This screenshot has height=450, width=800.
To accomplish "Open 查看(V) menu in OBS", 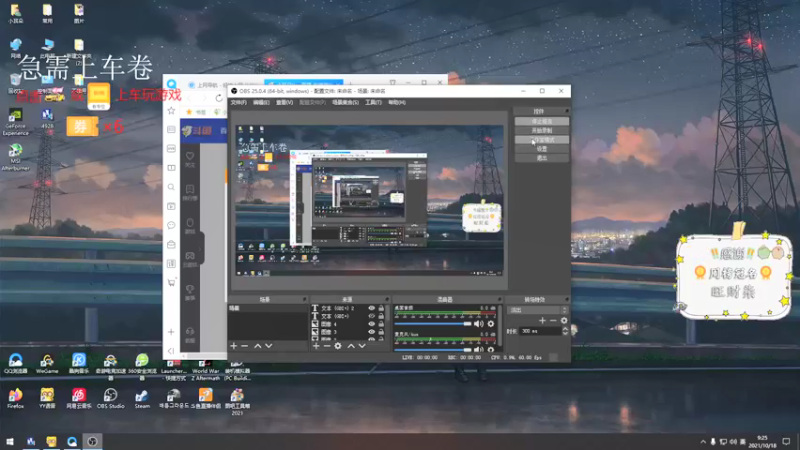I will pos(284,103).
